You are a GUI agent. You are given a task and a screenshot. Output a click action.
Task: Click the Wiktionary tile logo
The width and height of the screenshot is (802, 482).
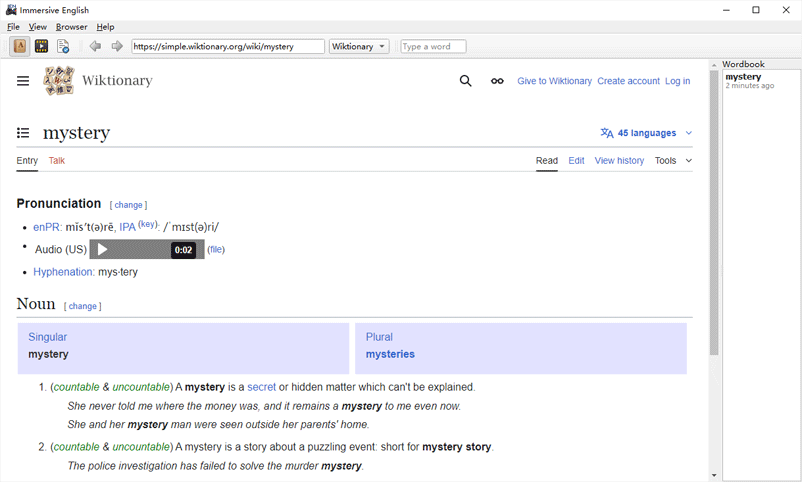pos(59,81)
